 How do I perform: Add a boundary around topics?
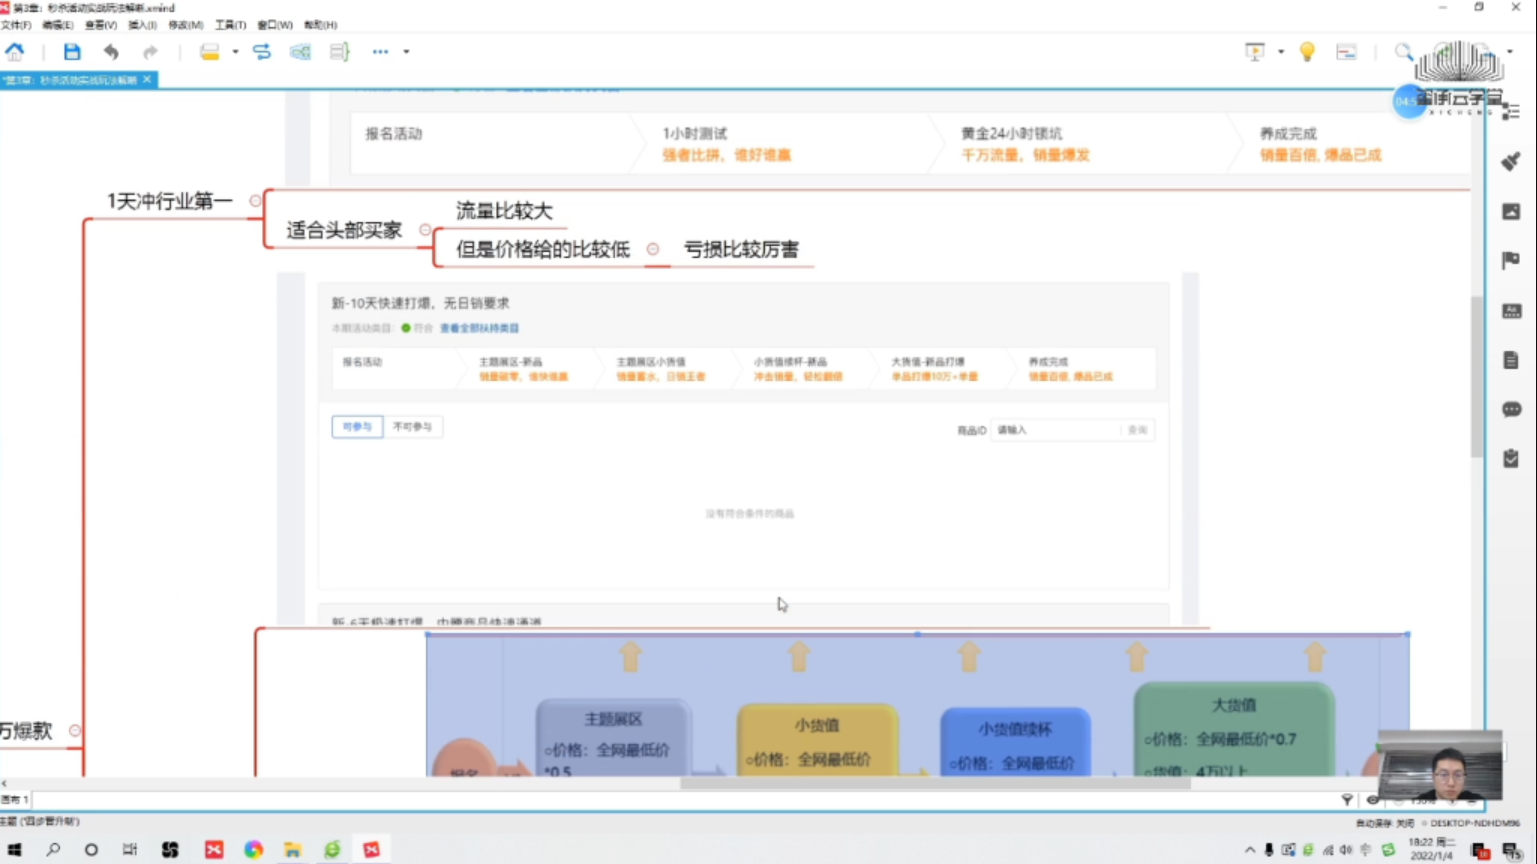click(x=300, y=51)
